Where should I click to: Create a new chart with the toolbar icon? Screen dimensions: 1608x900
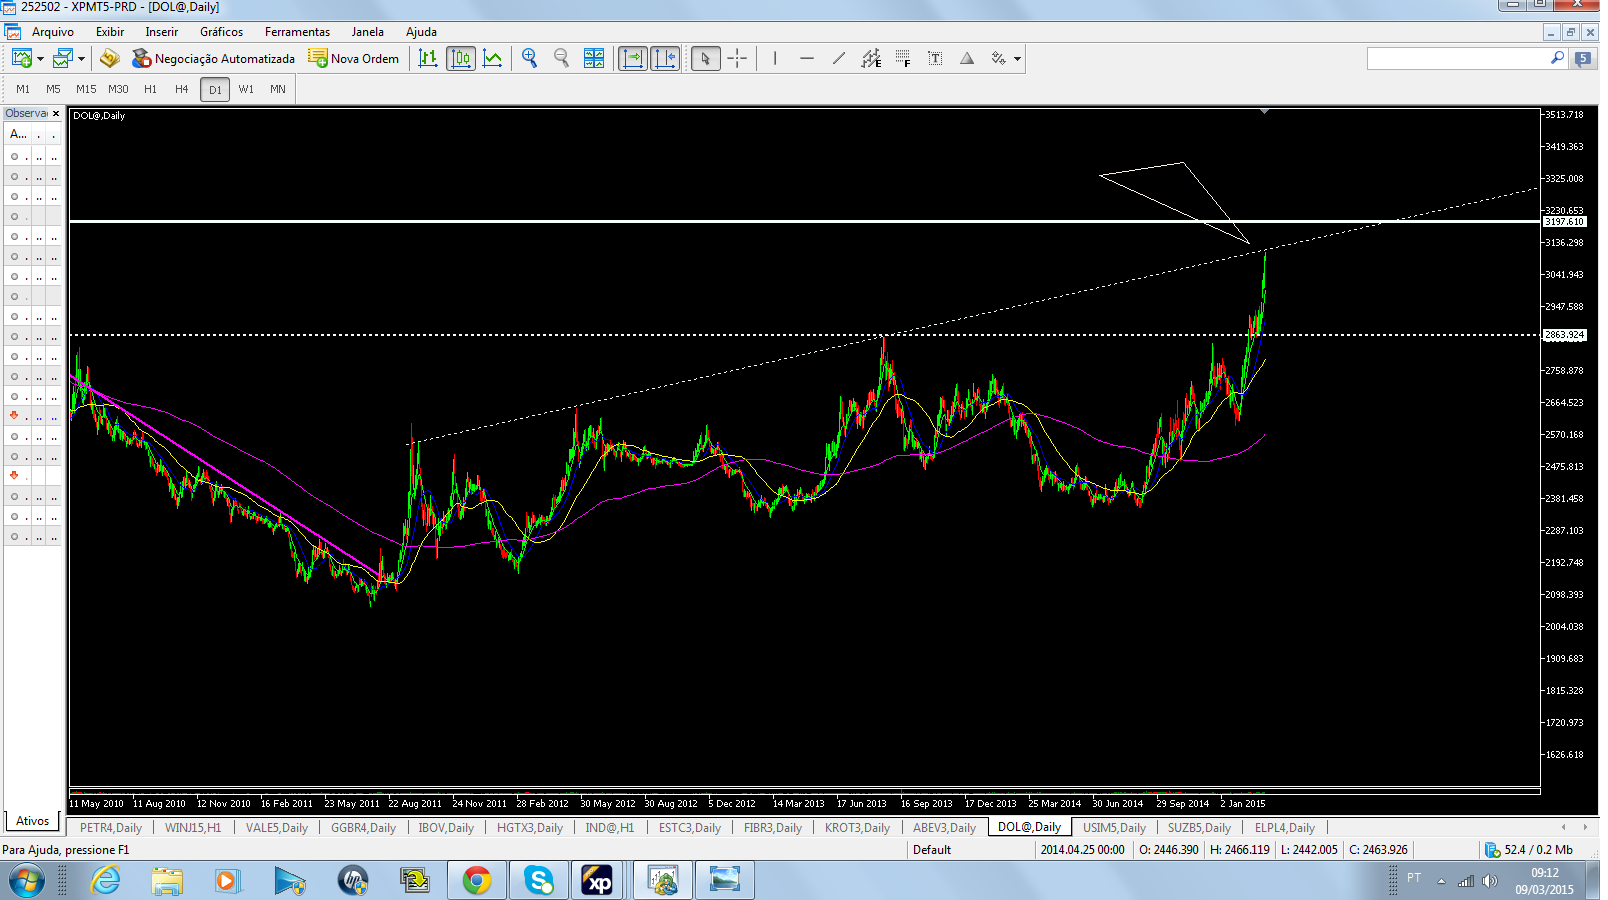coord(21,58)
